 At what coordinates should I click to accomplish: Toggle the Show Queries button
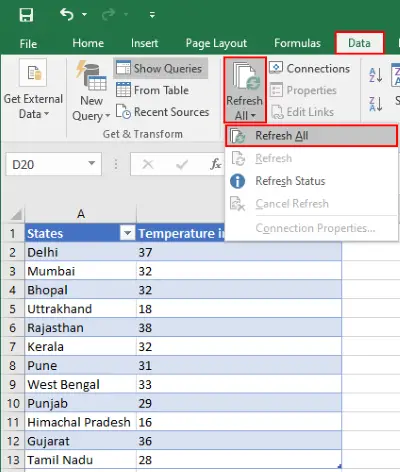pos(161,68)
